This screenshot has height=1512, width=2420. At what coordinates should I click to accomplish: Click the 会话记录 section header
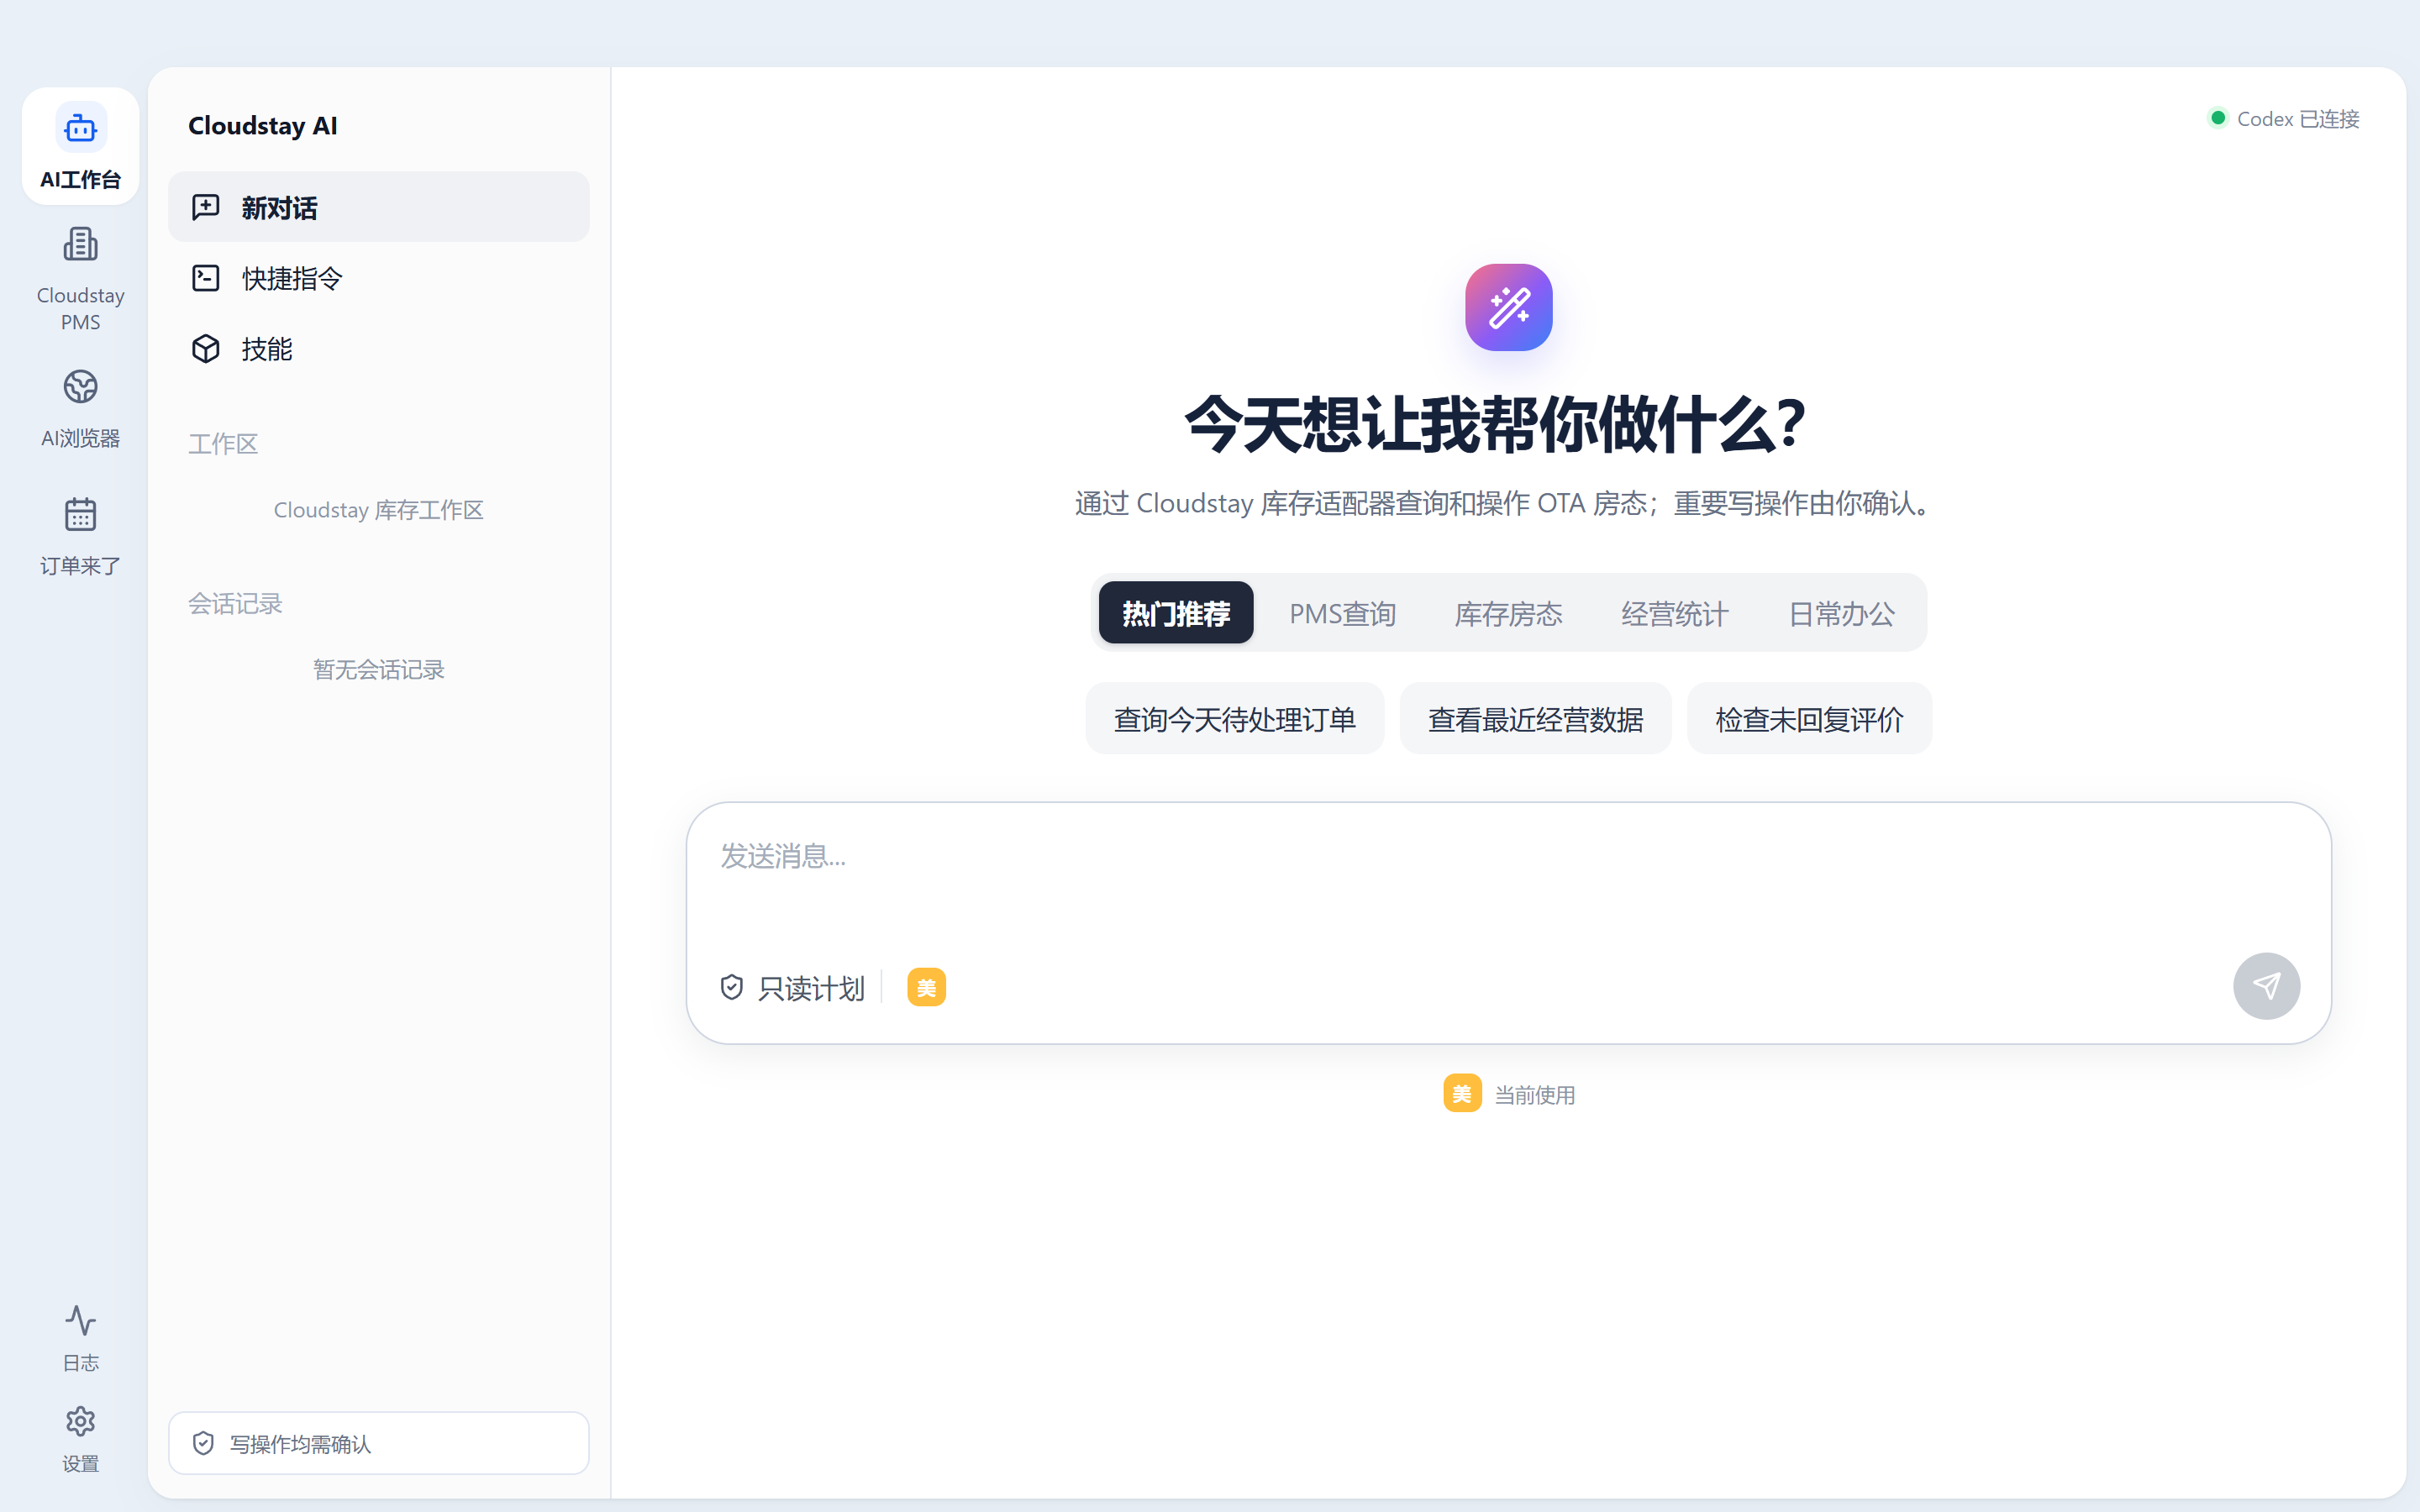point(235,604)
